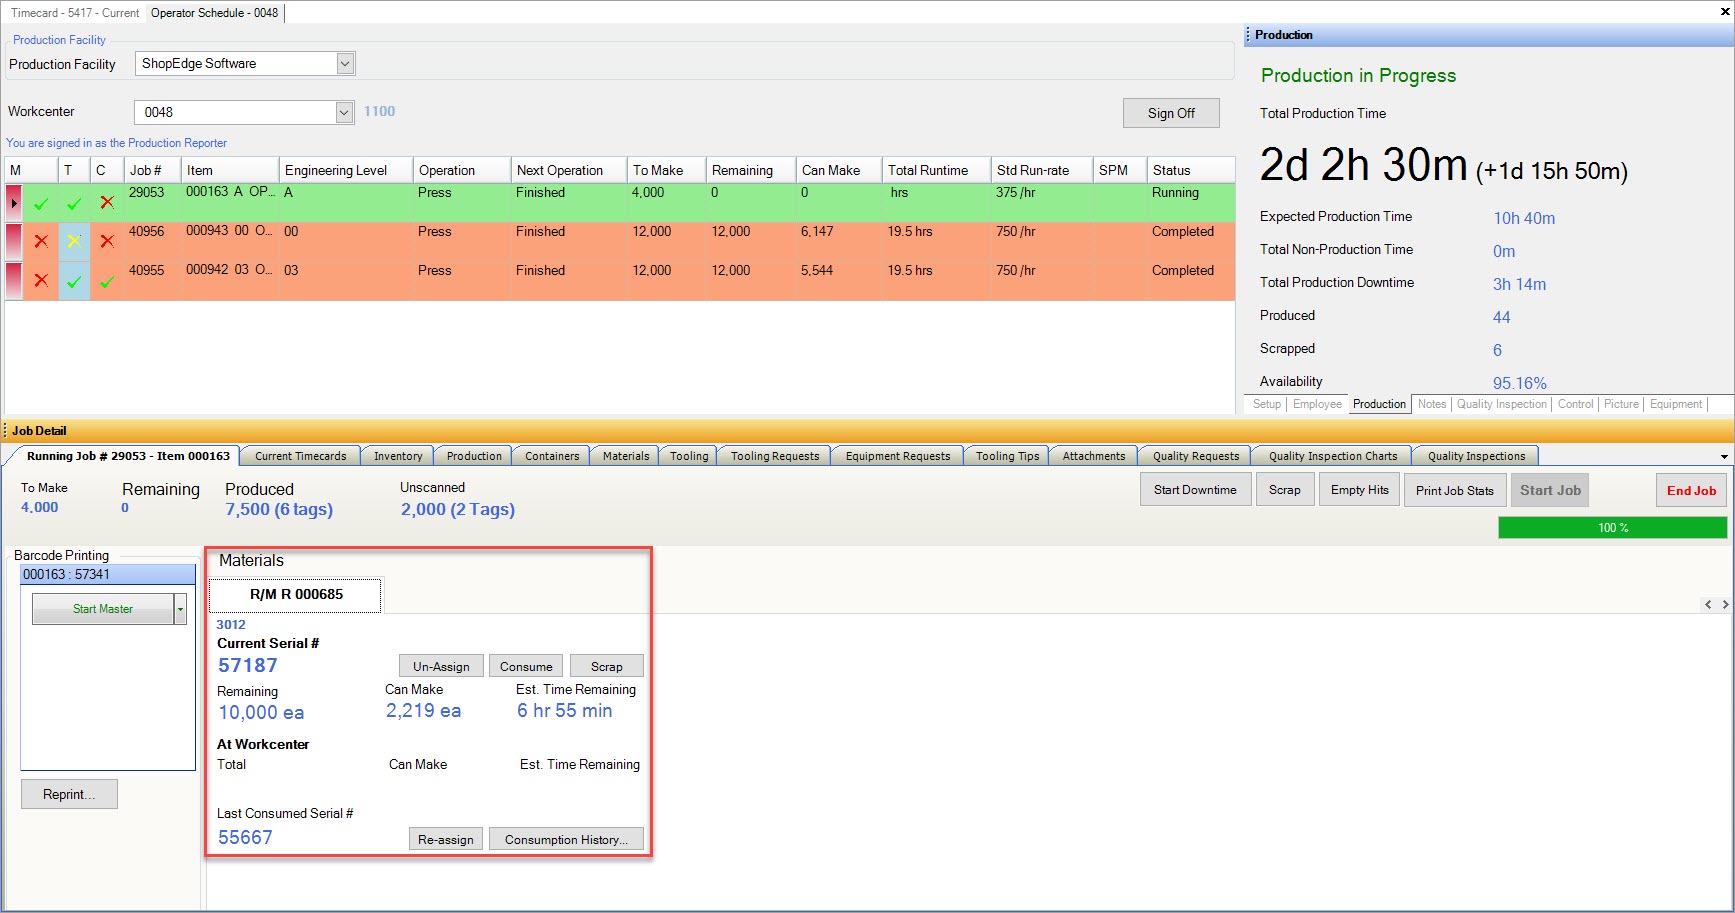The image size is (1735, 913).
Task: Click the T column yellow X for job 40956
Action: coord(74,241)
